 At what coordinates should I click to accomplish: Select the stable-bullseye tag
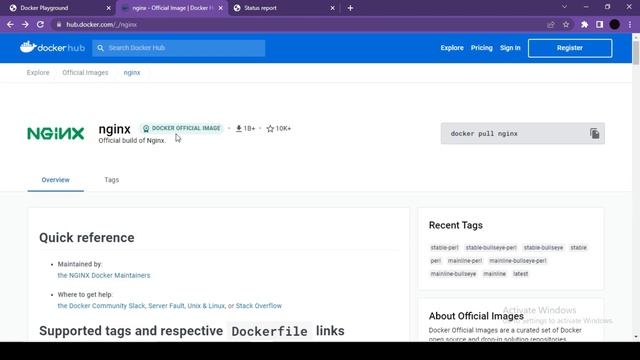tap(543, 248)
